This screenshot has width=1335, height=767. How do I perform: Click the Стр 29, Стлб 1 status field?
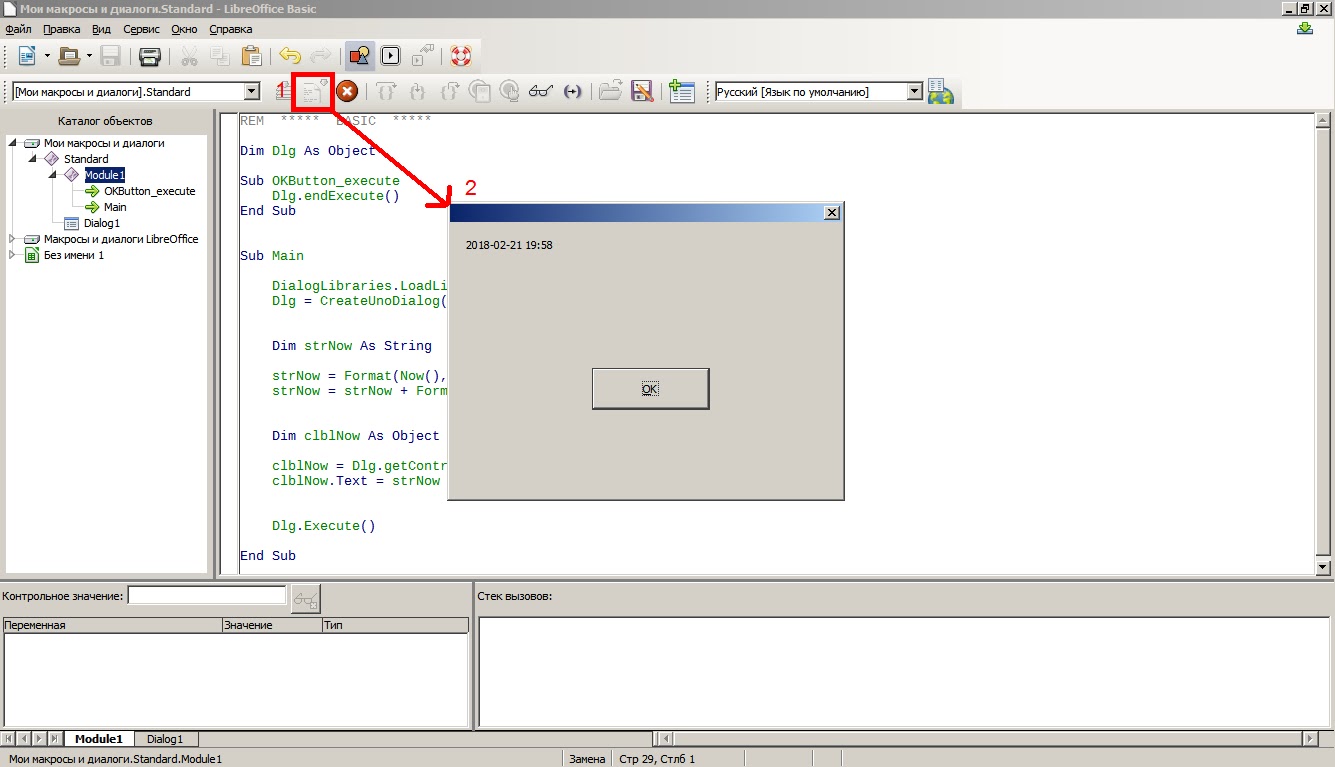point(657,759)
